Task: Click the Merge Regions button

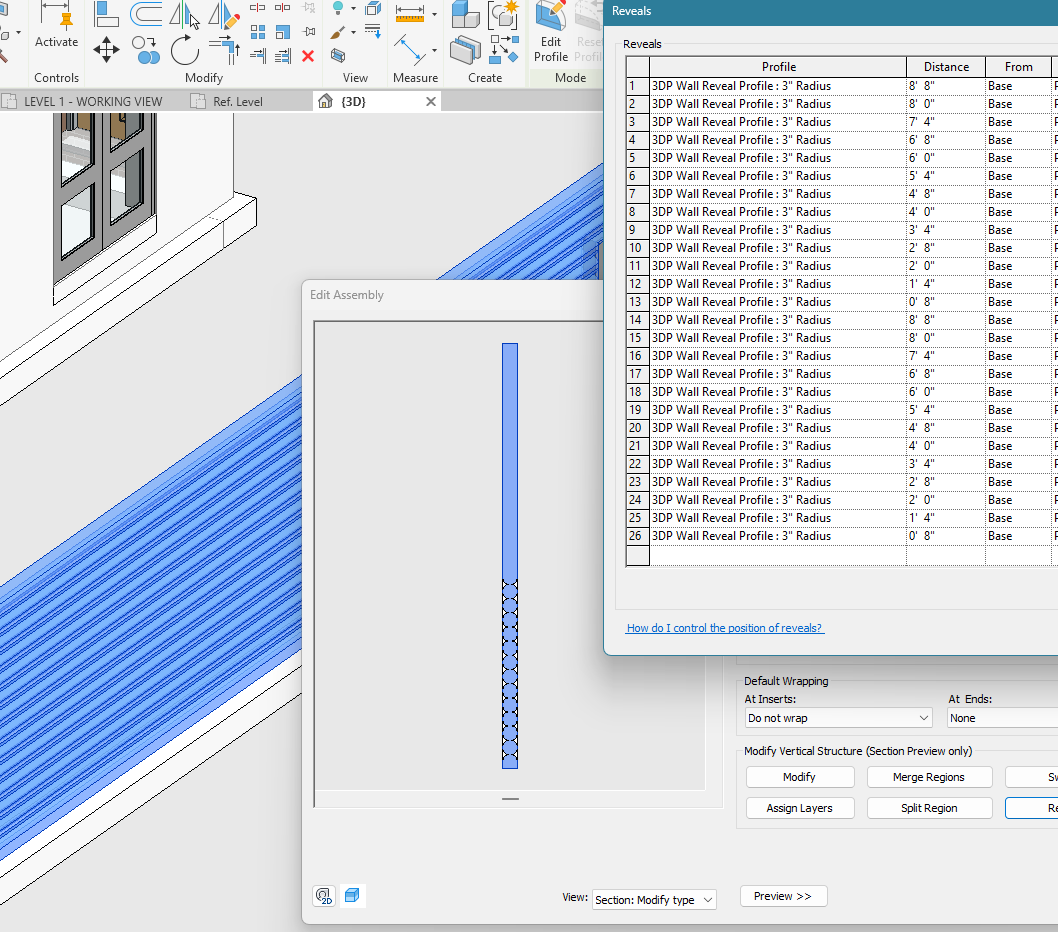Action: (x=928, y=777)
